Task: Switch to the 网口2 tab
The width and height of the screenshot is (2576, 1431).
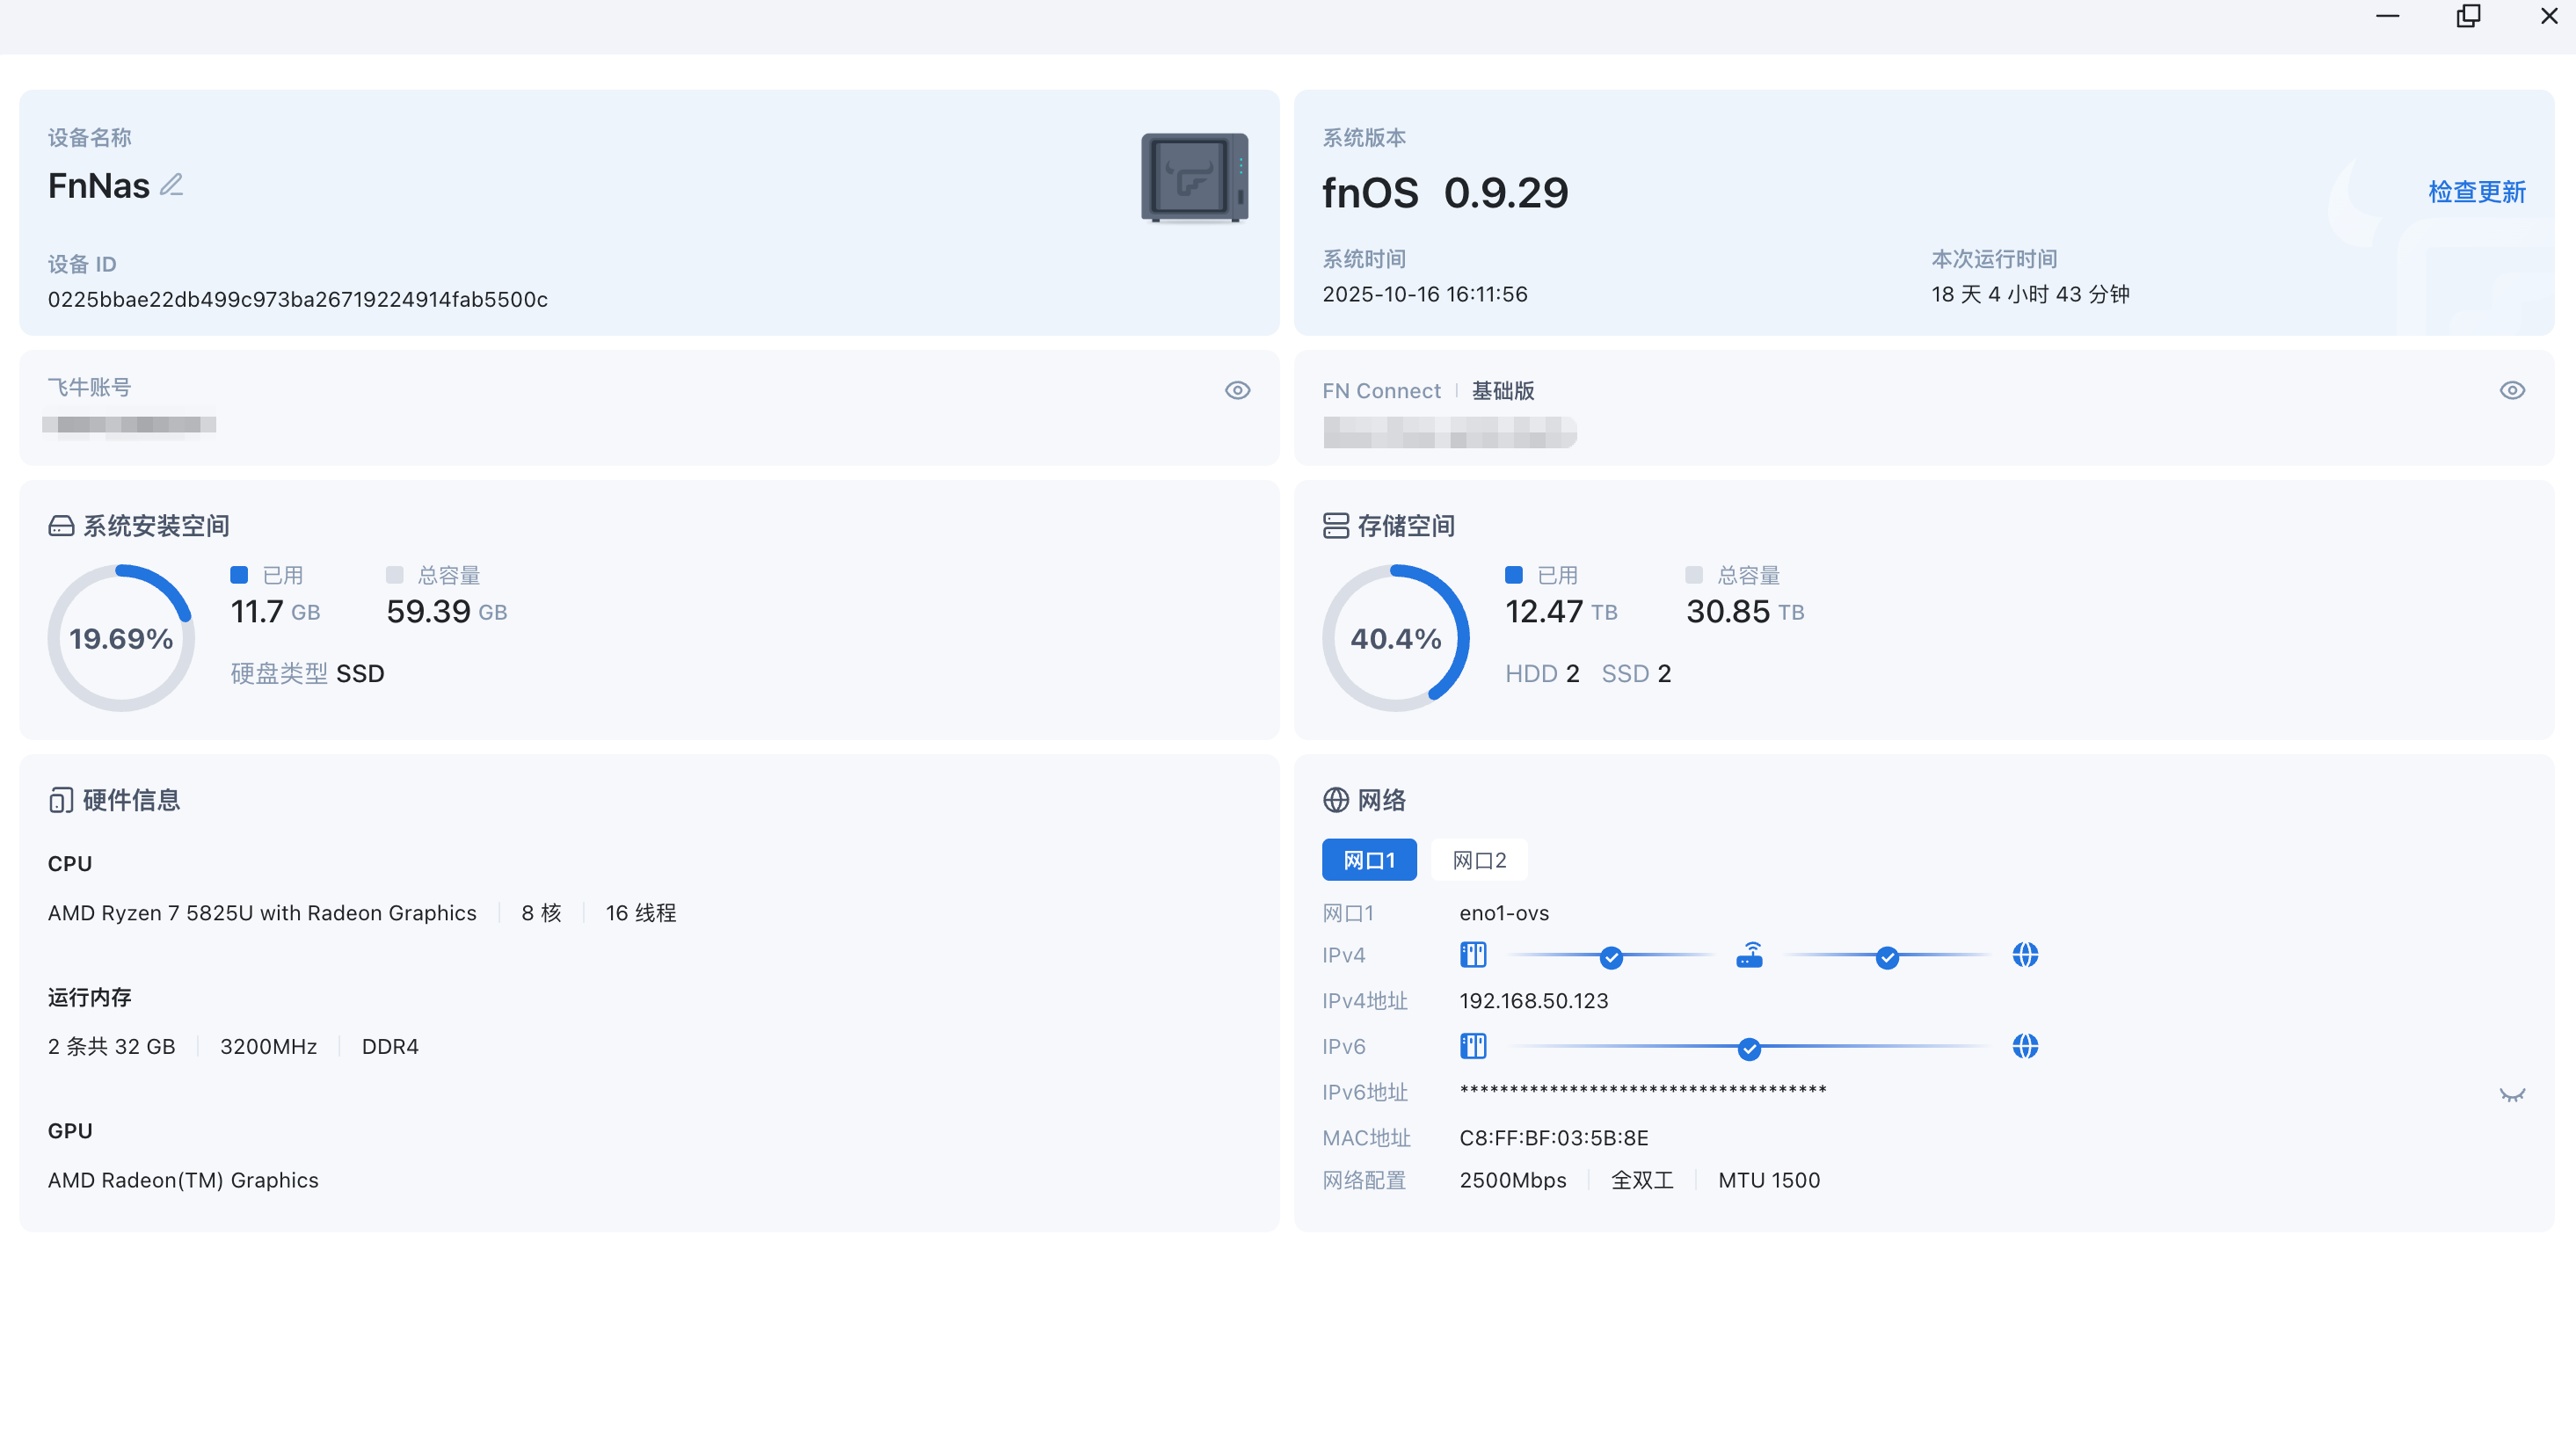Action: [x=1478, y=860]
